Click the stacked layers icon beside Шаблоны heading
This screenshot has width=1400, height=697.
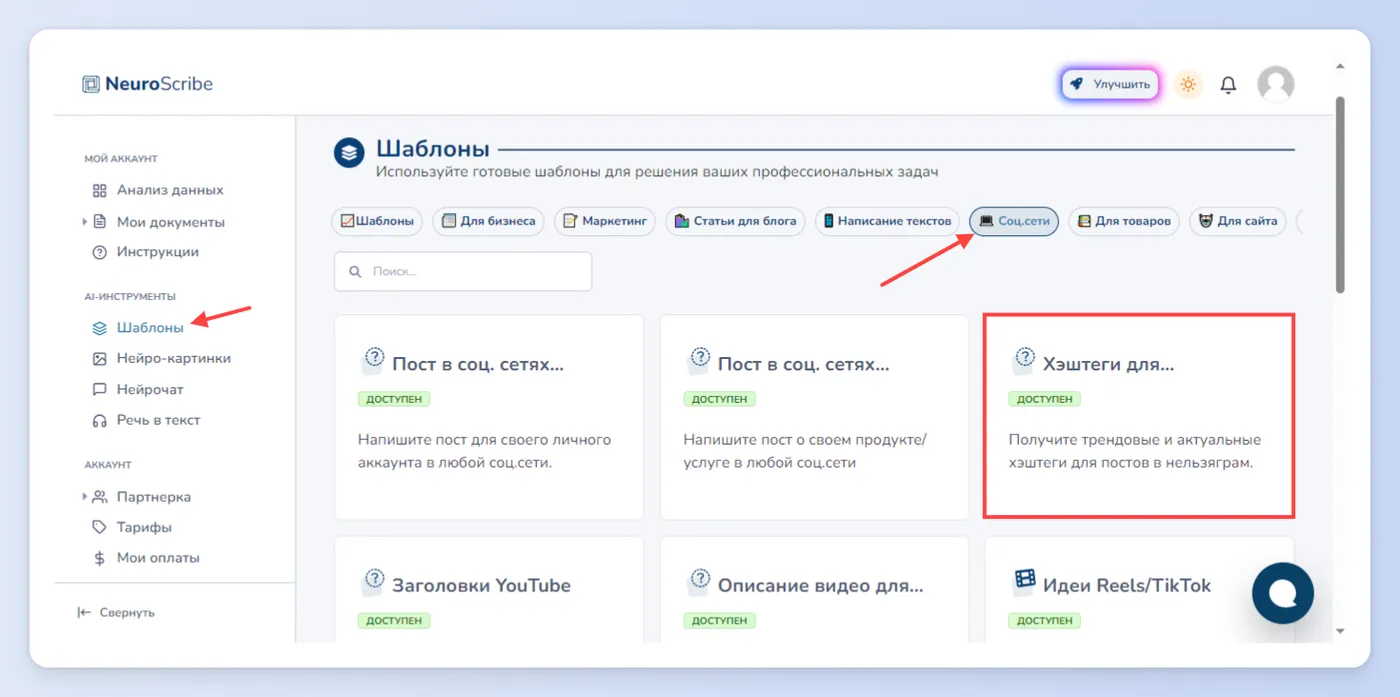click(x=349, y=154)
